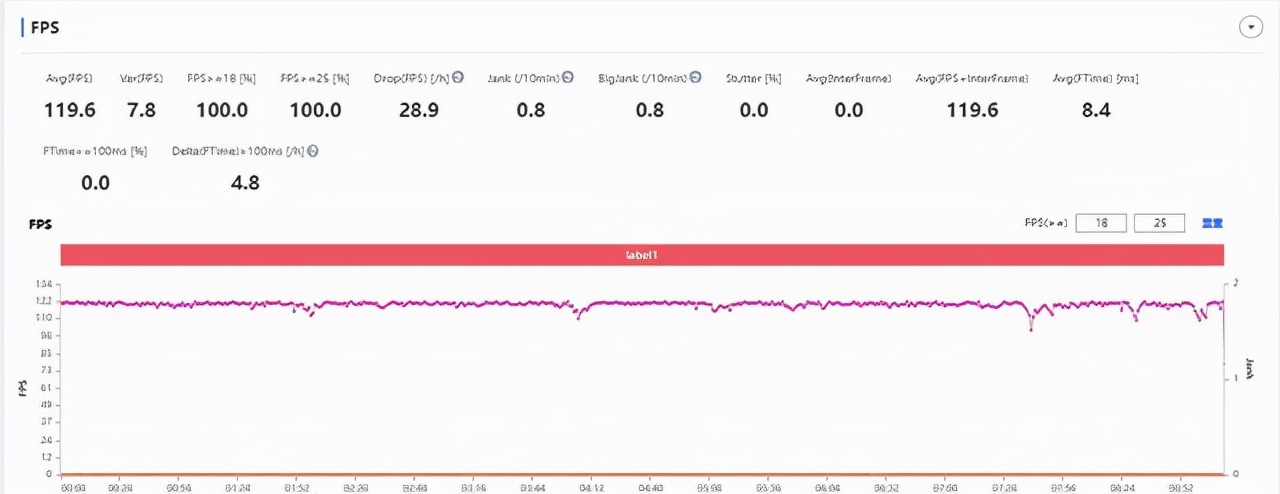Image resolution: width=1280 pixels, height=494 pixels.
Task: Click the Var(FPS) value 7.8
Action: (141, 110)
